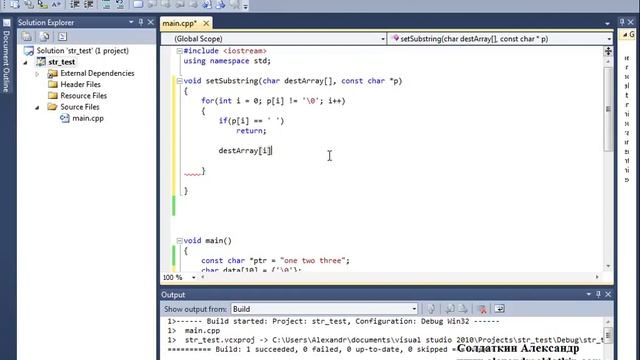Select the Header Files folder

(x=80, y=84)
